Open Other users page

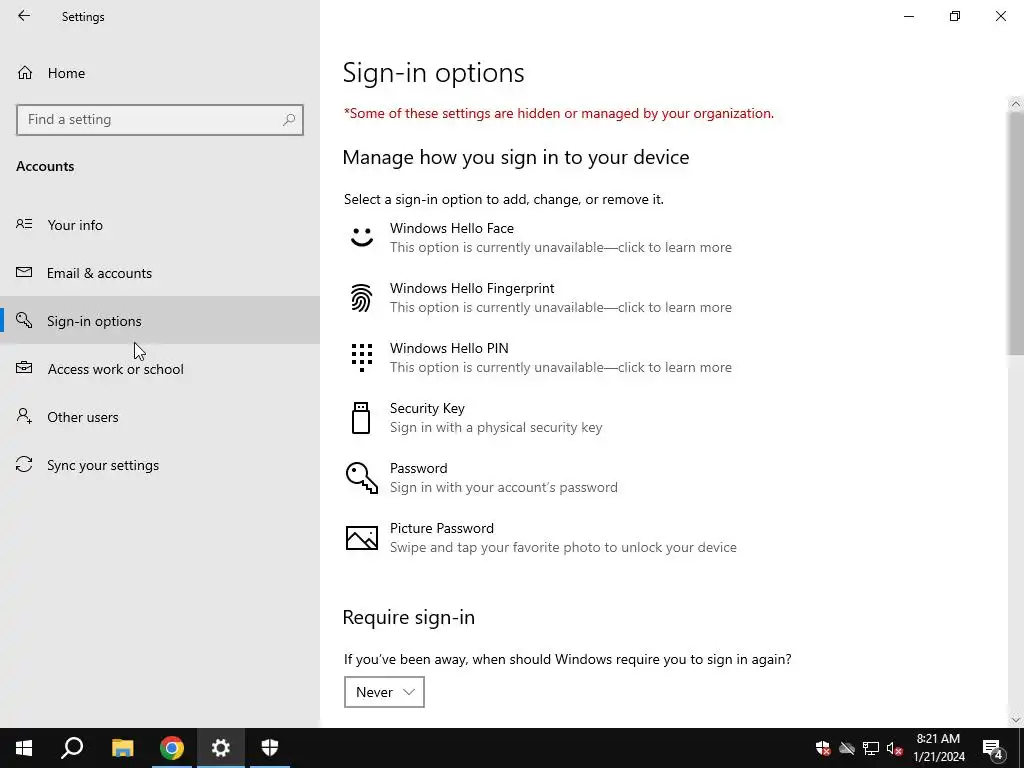[160, 417]
